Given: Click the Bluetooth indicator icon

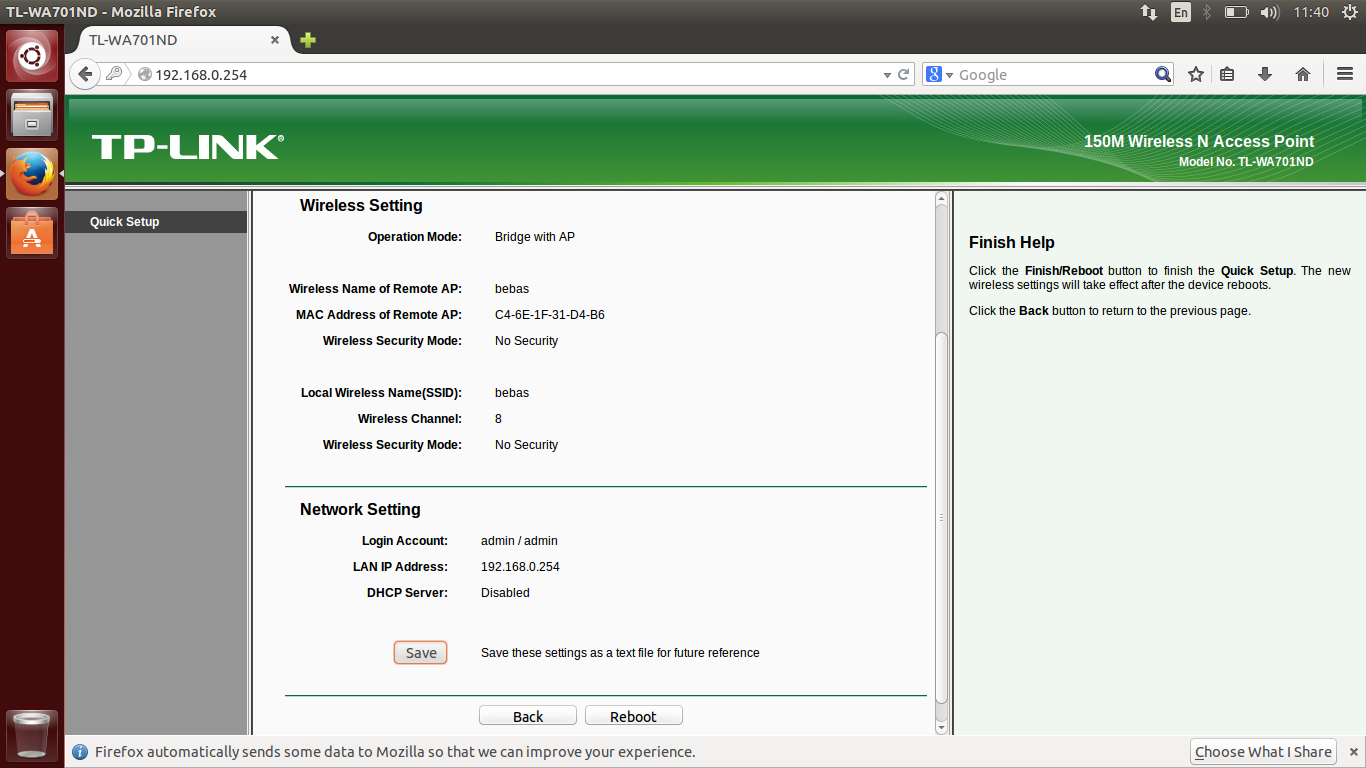Looking at the screenshot, I should tap(1207, 12).
